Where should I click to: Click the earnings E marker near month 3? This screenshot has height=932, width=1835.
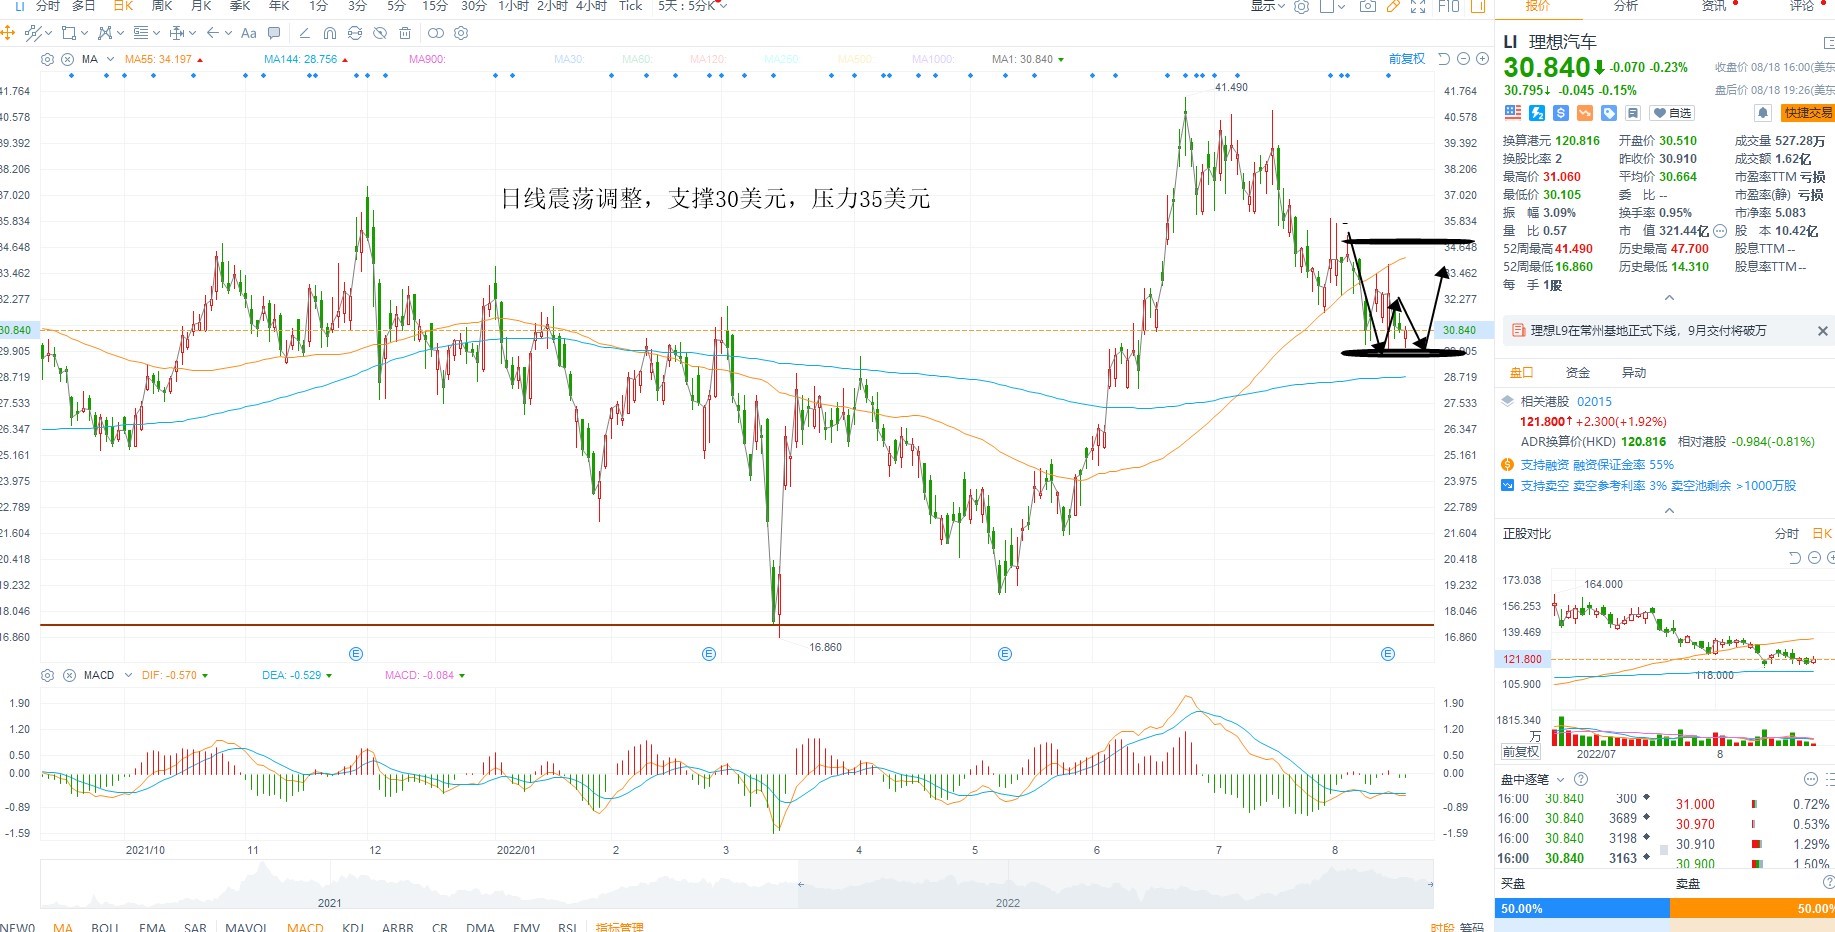(x=709, y=654)
